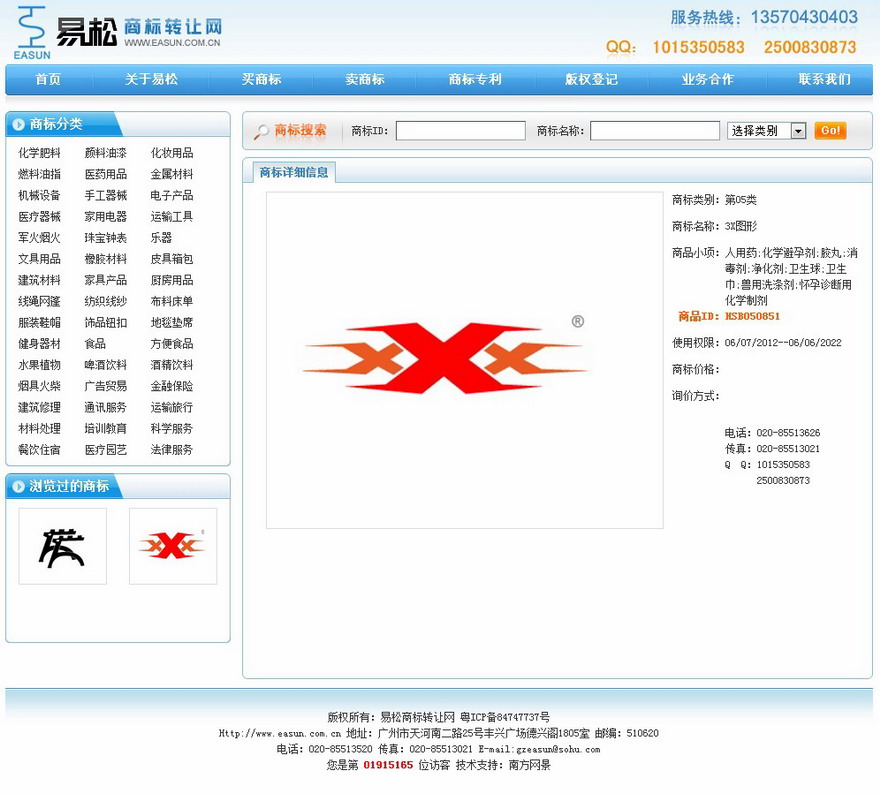Open the 家具产品 category
Viewport: 880px width, 794px height.
point(106,280)
